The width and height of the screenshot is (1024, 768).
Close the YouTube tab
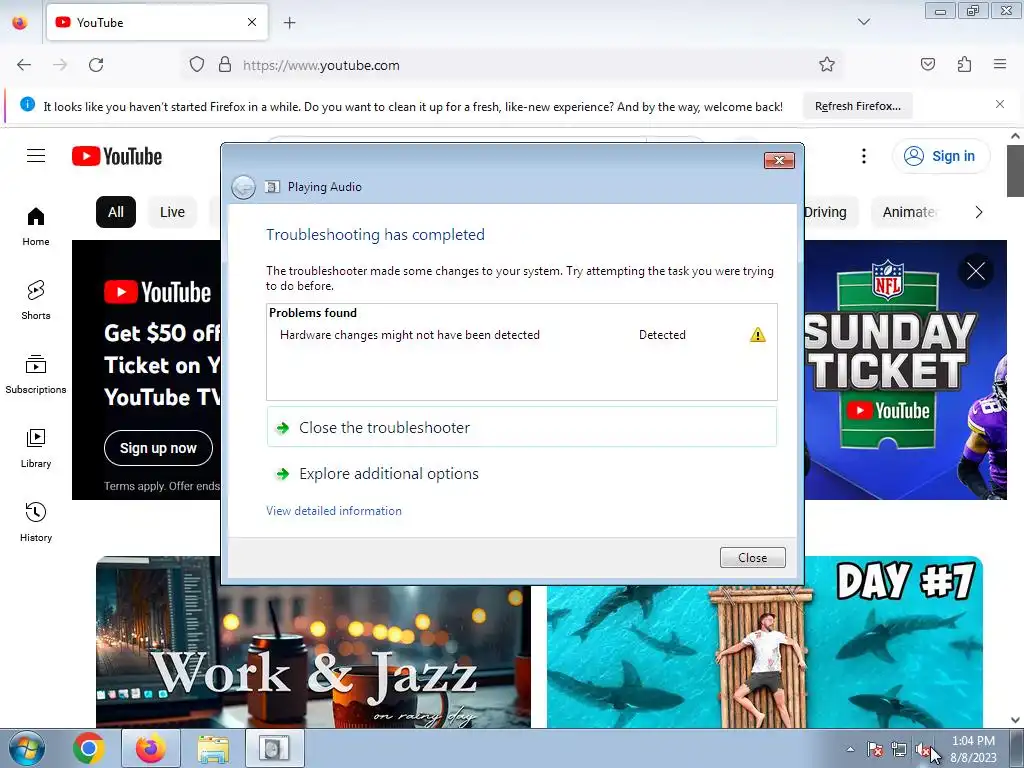pos(251,22)
